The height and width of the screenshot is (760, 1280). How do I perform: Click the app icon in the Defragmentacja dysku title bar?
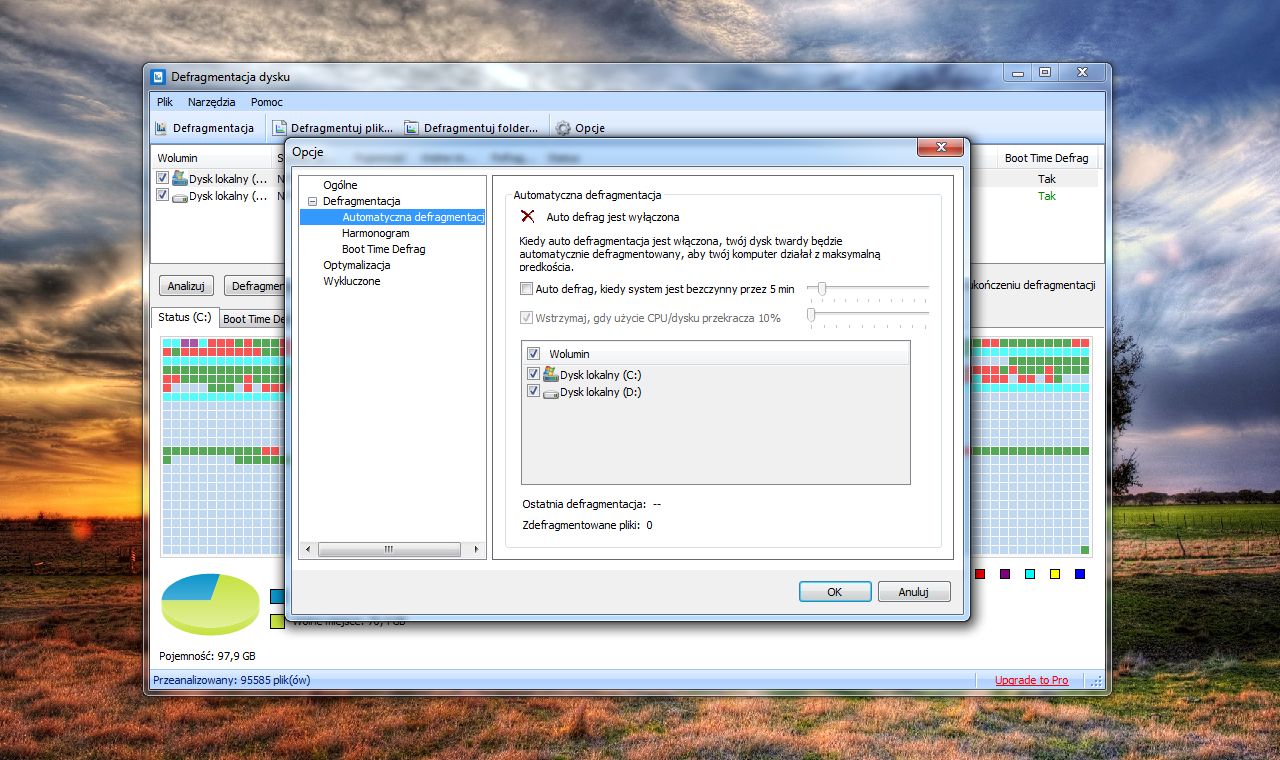[158, 76]
